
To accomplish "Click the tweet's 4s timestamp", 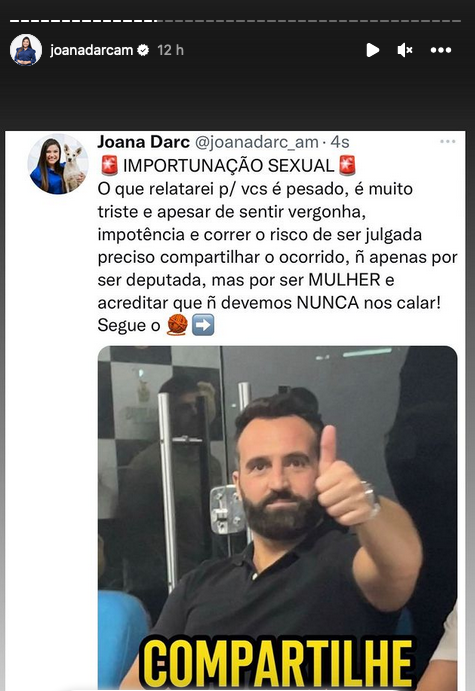I will [x=340, y=142].
